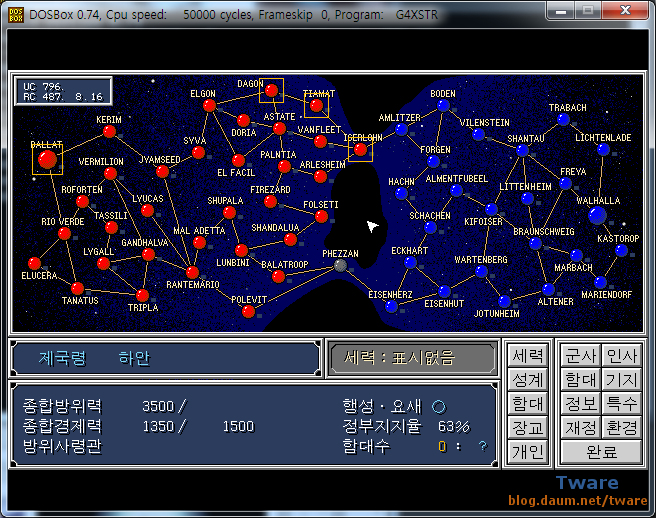Viewport: 656px width, 518px height.
Task: Select the POLEVIT red planet
Action: pos(248,311)
